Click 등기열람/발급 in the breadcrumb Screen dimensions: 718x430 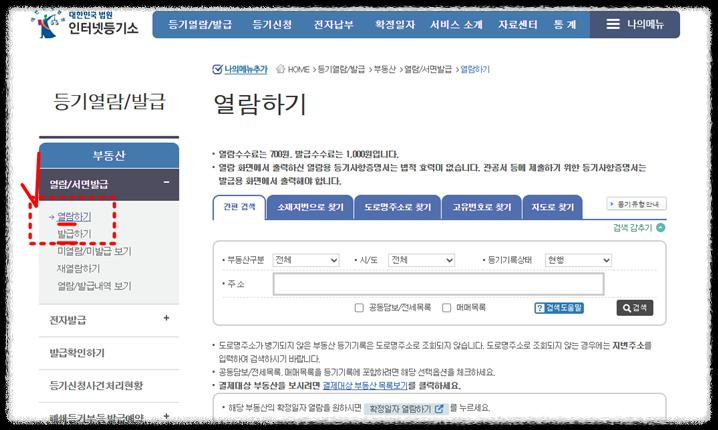[x=341, y=69]
